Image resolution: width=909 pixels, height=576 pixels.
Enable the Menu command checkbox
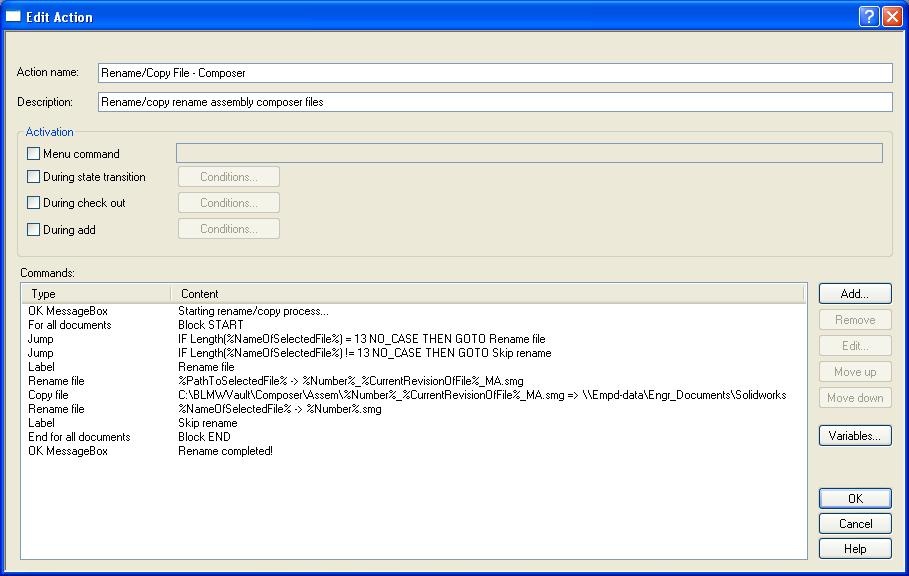click(x=34, y=154)
